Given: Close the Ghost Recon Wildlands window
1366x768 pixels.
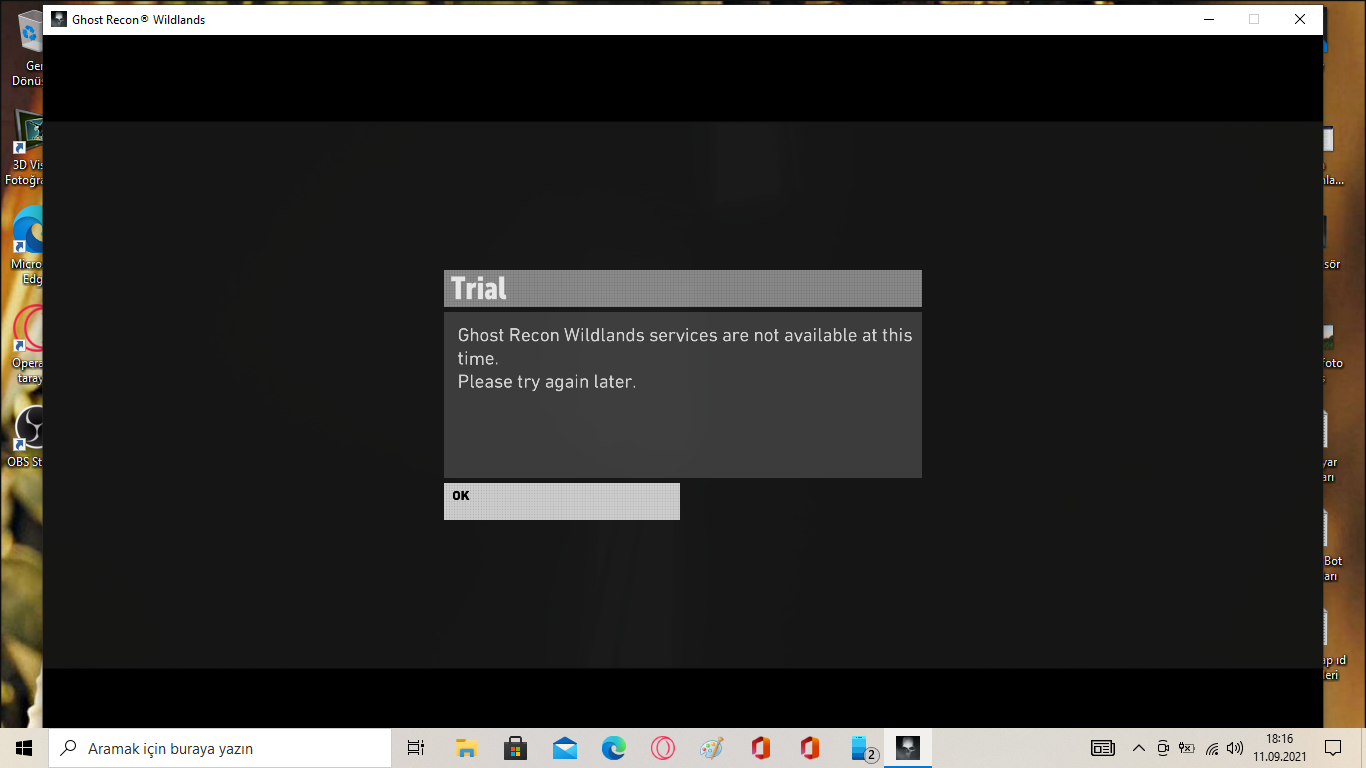Looking at the screenshot, I should pos(1299,19).
